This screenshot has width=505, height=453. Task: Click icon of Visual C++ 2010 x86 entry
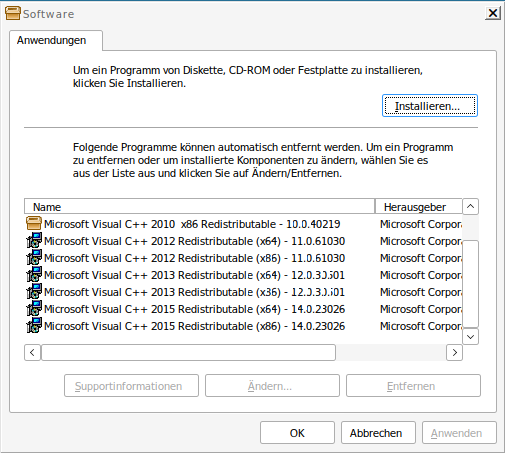coord(34,224)
